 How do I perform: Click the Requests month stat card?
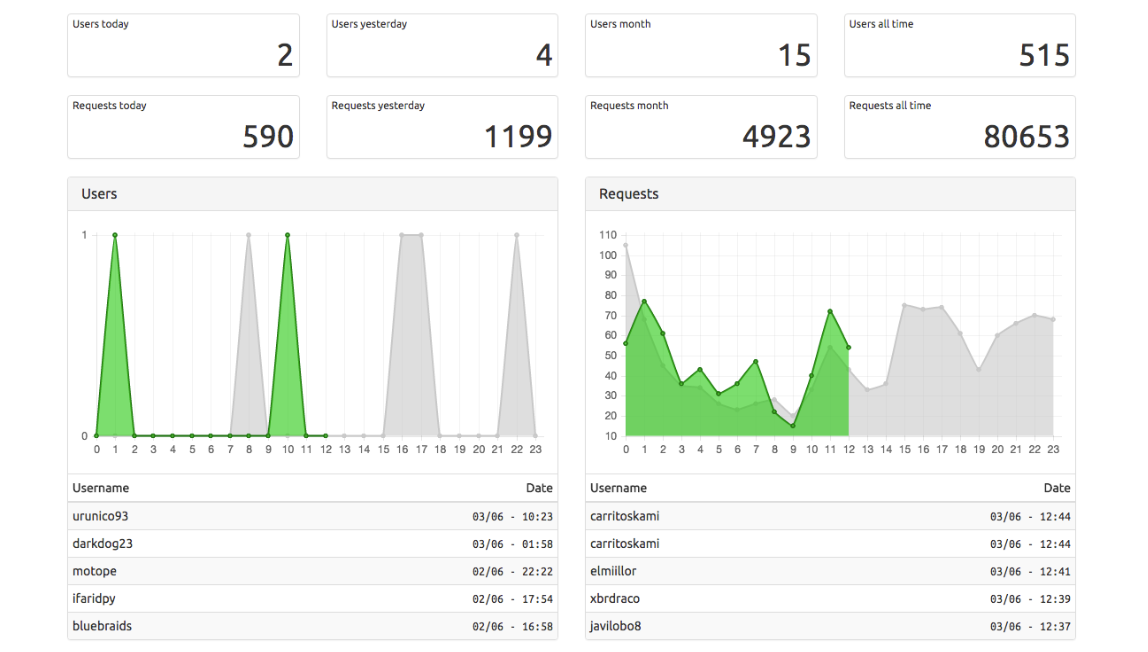701,127
